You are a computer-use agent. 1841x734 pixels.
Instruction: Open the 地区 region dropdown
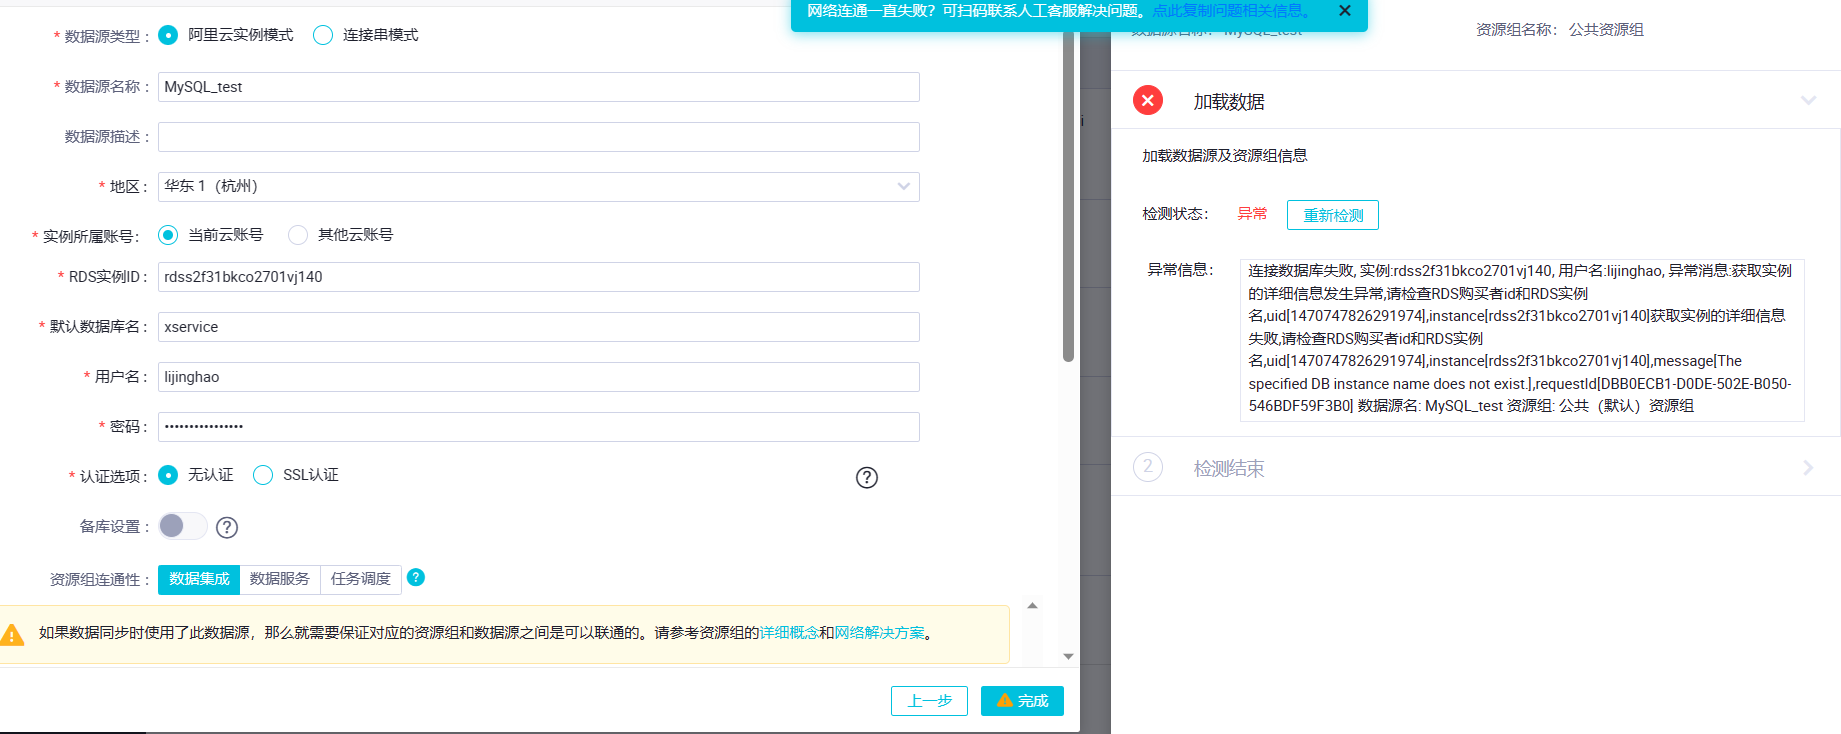[539, 187]
